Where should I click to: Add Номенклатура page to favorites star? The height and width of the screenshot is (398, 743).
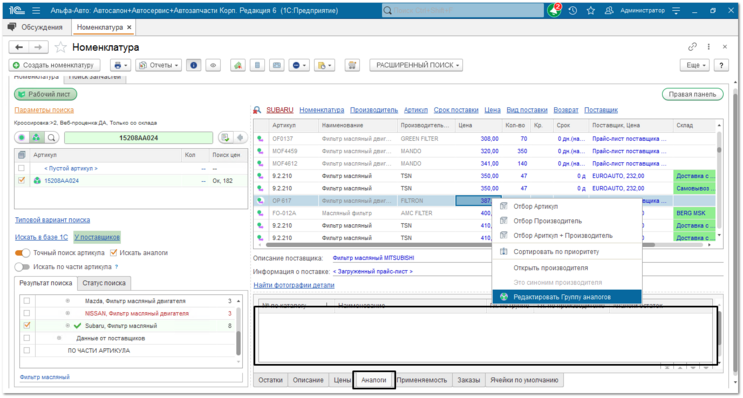60,47
